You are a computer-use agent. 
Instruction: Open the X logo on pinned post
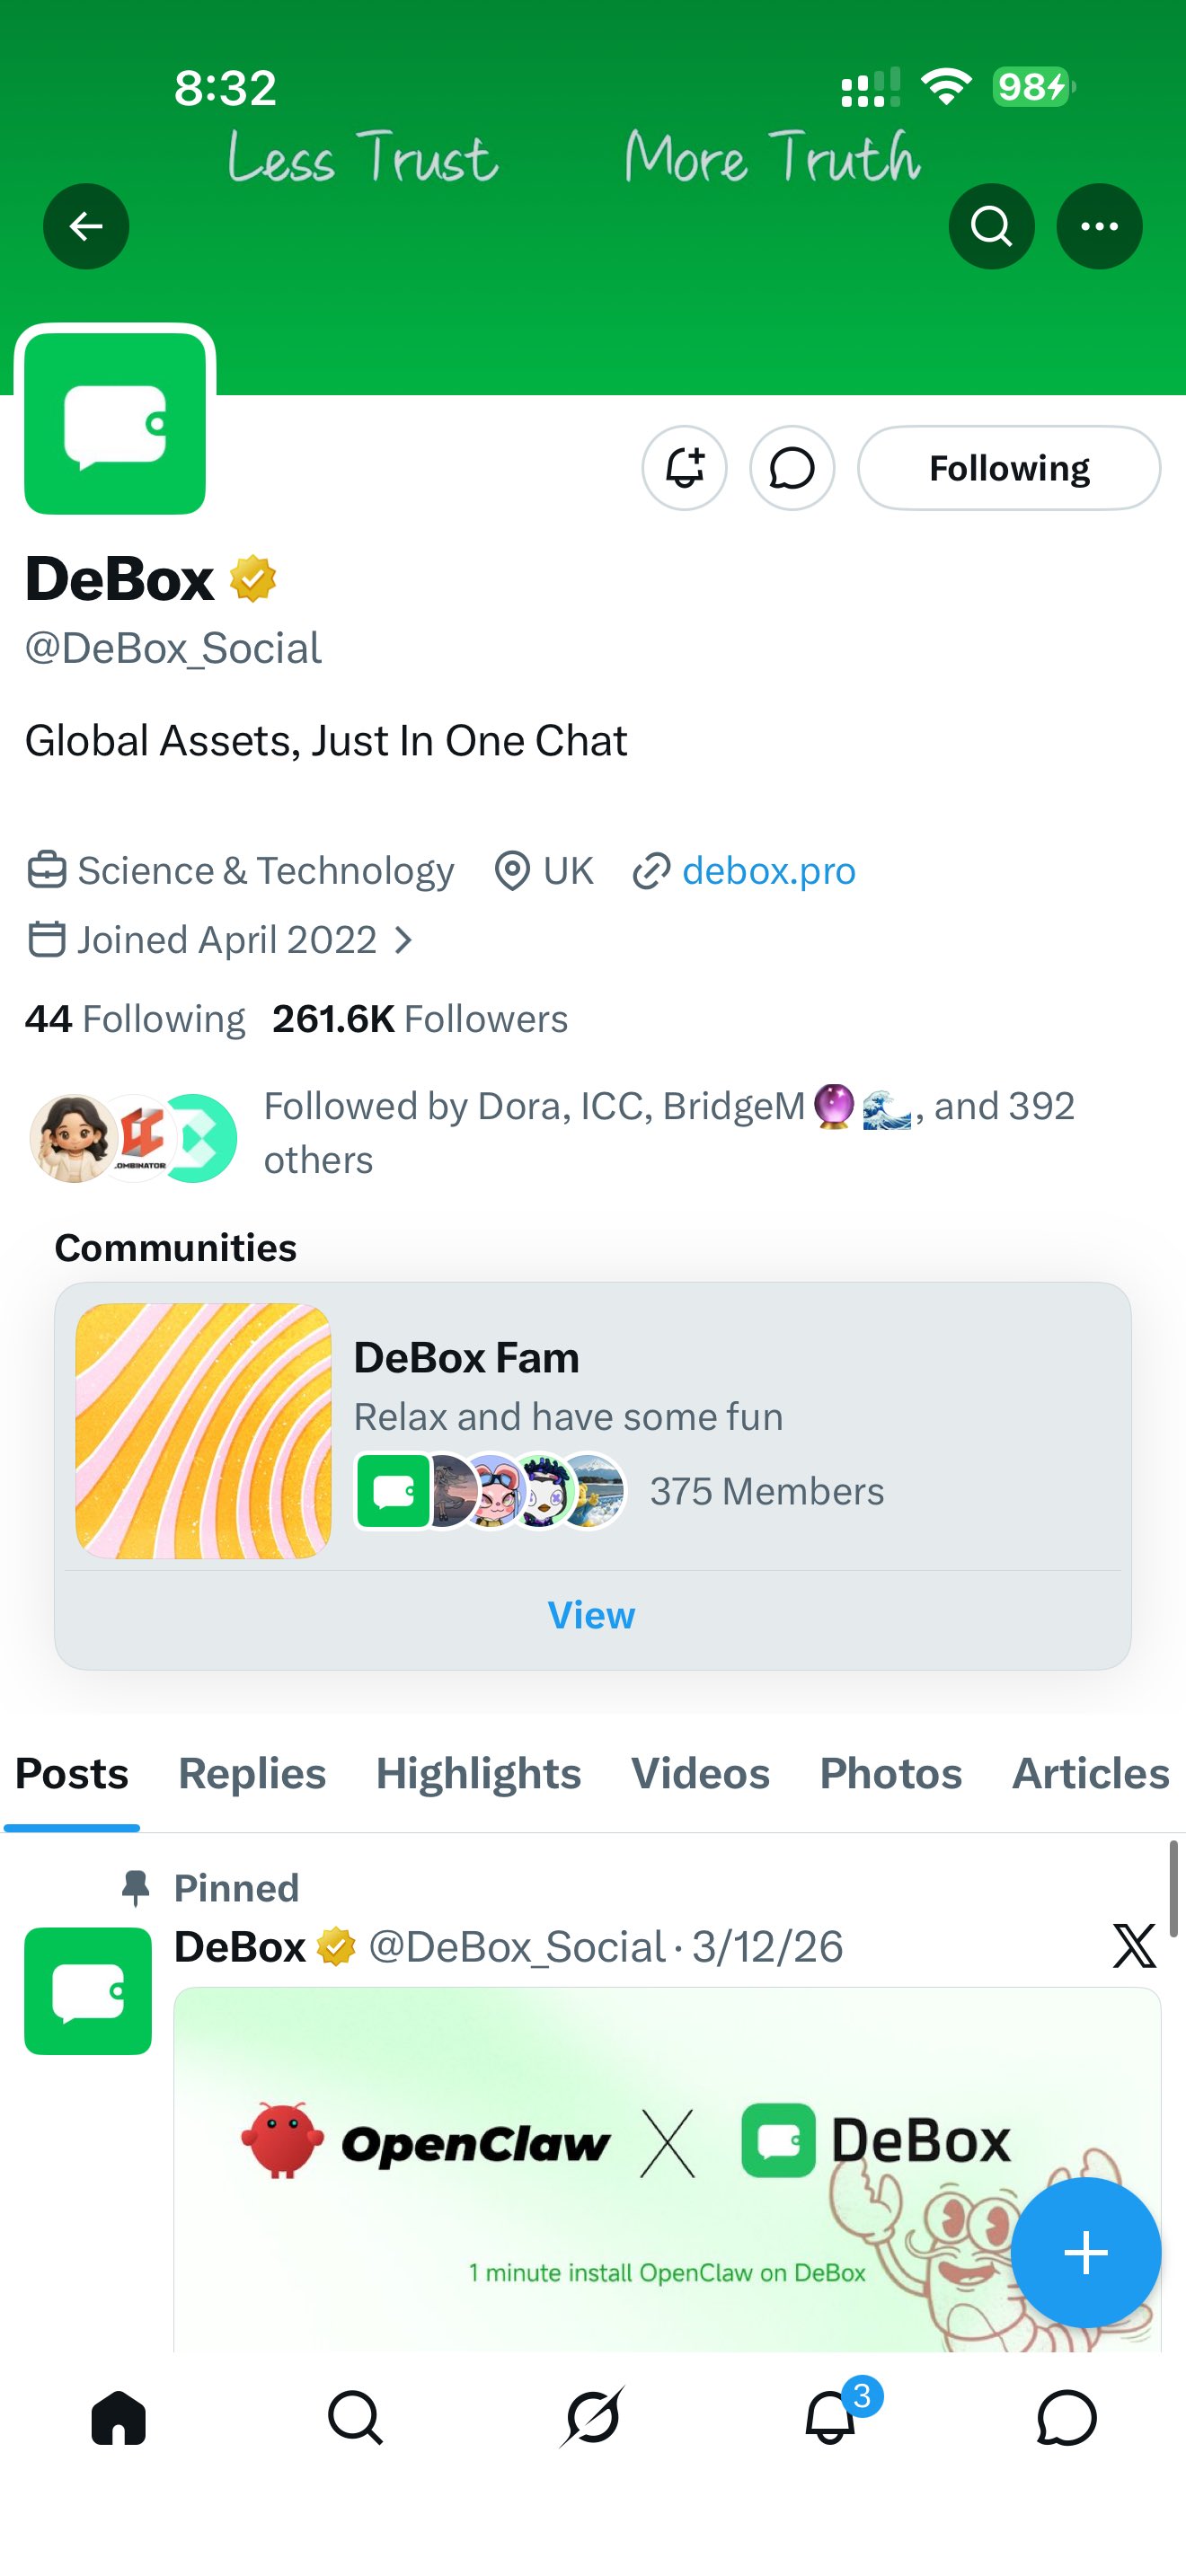[x=1134, y=1946]
